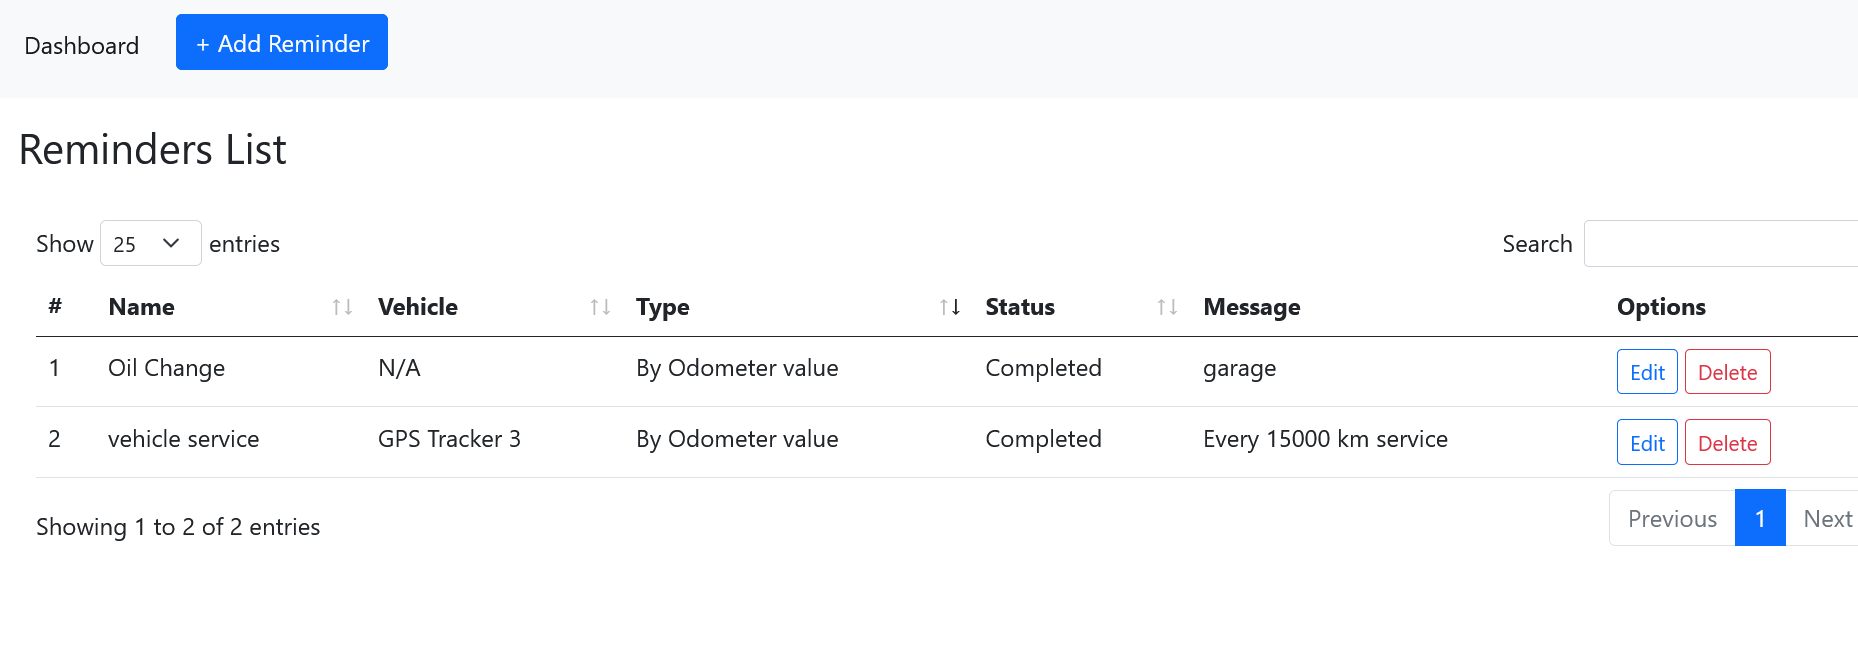Image resolution: width=1858 pixels, height=658 pixels.
Task: Click By Odometer value in Oil Change row
Action: 737,368
